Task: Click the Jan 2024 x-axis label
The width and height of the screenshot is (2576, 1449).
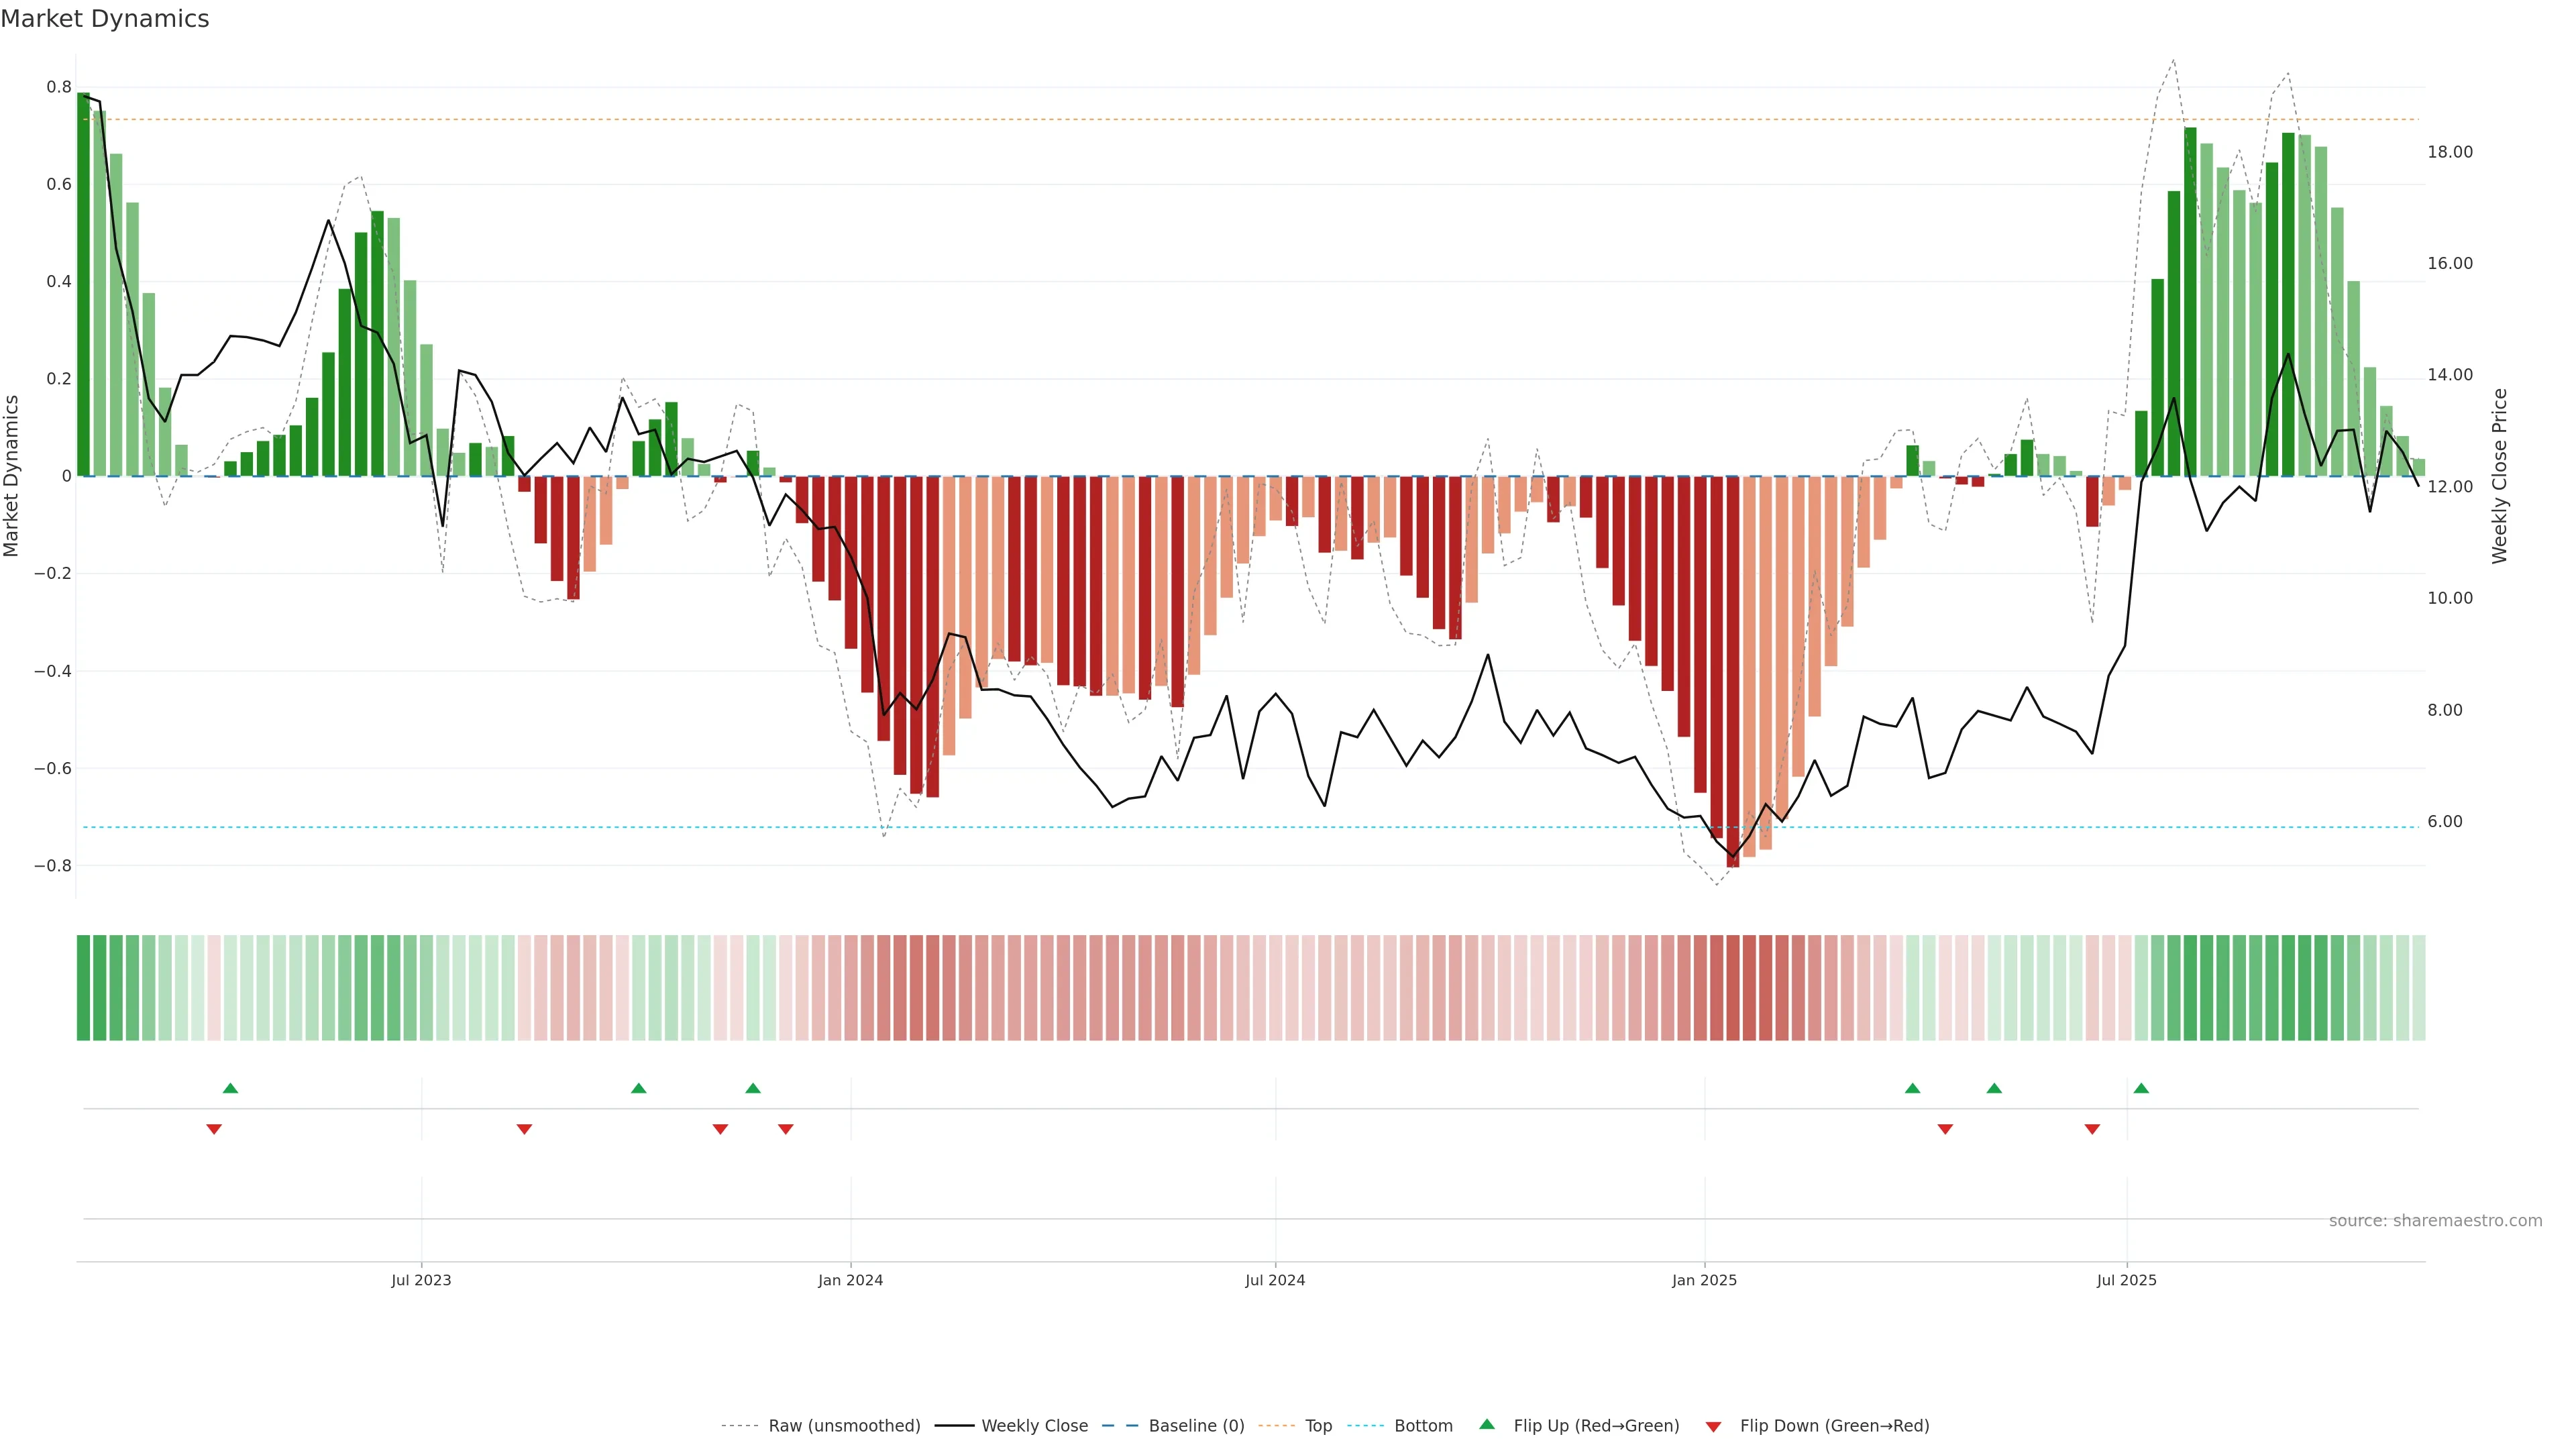Action: tap(850, 1280)
